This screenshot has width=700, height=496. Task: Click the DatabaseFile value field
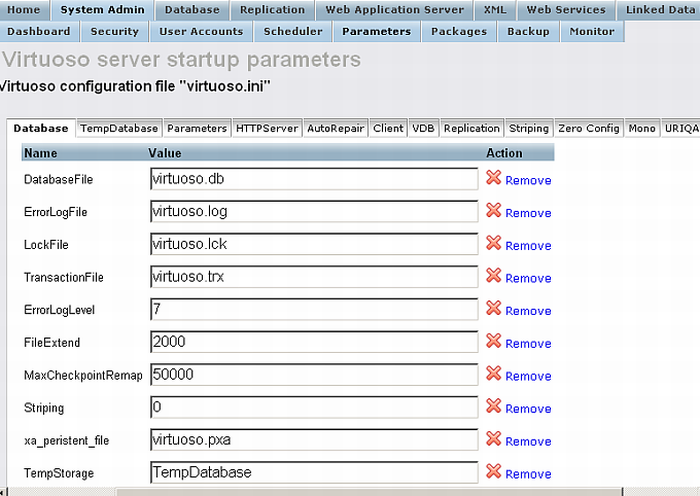coord(314,179)
